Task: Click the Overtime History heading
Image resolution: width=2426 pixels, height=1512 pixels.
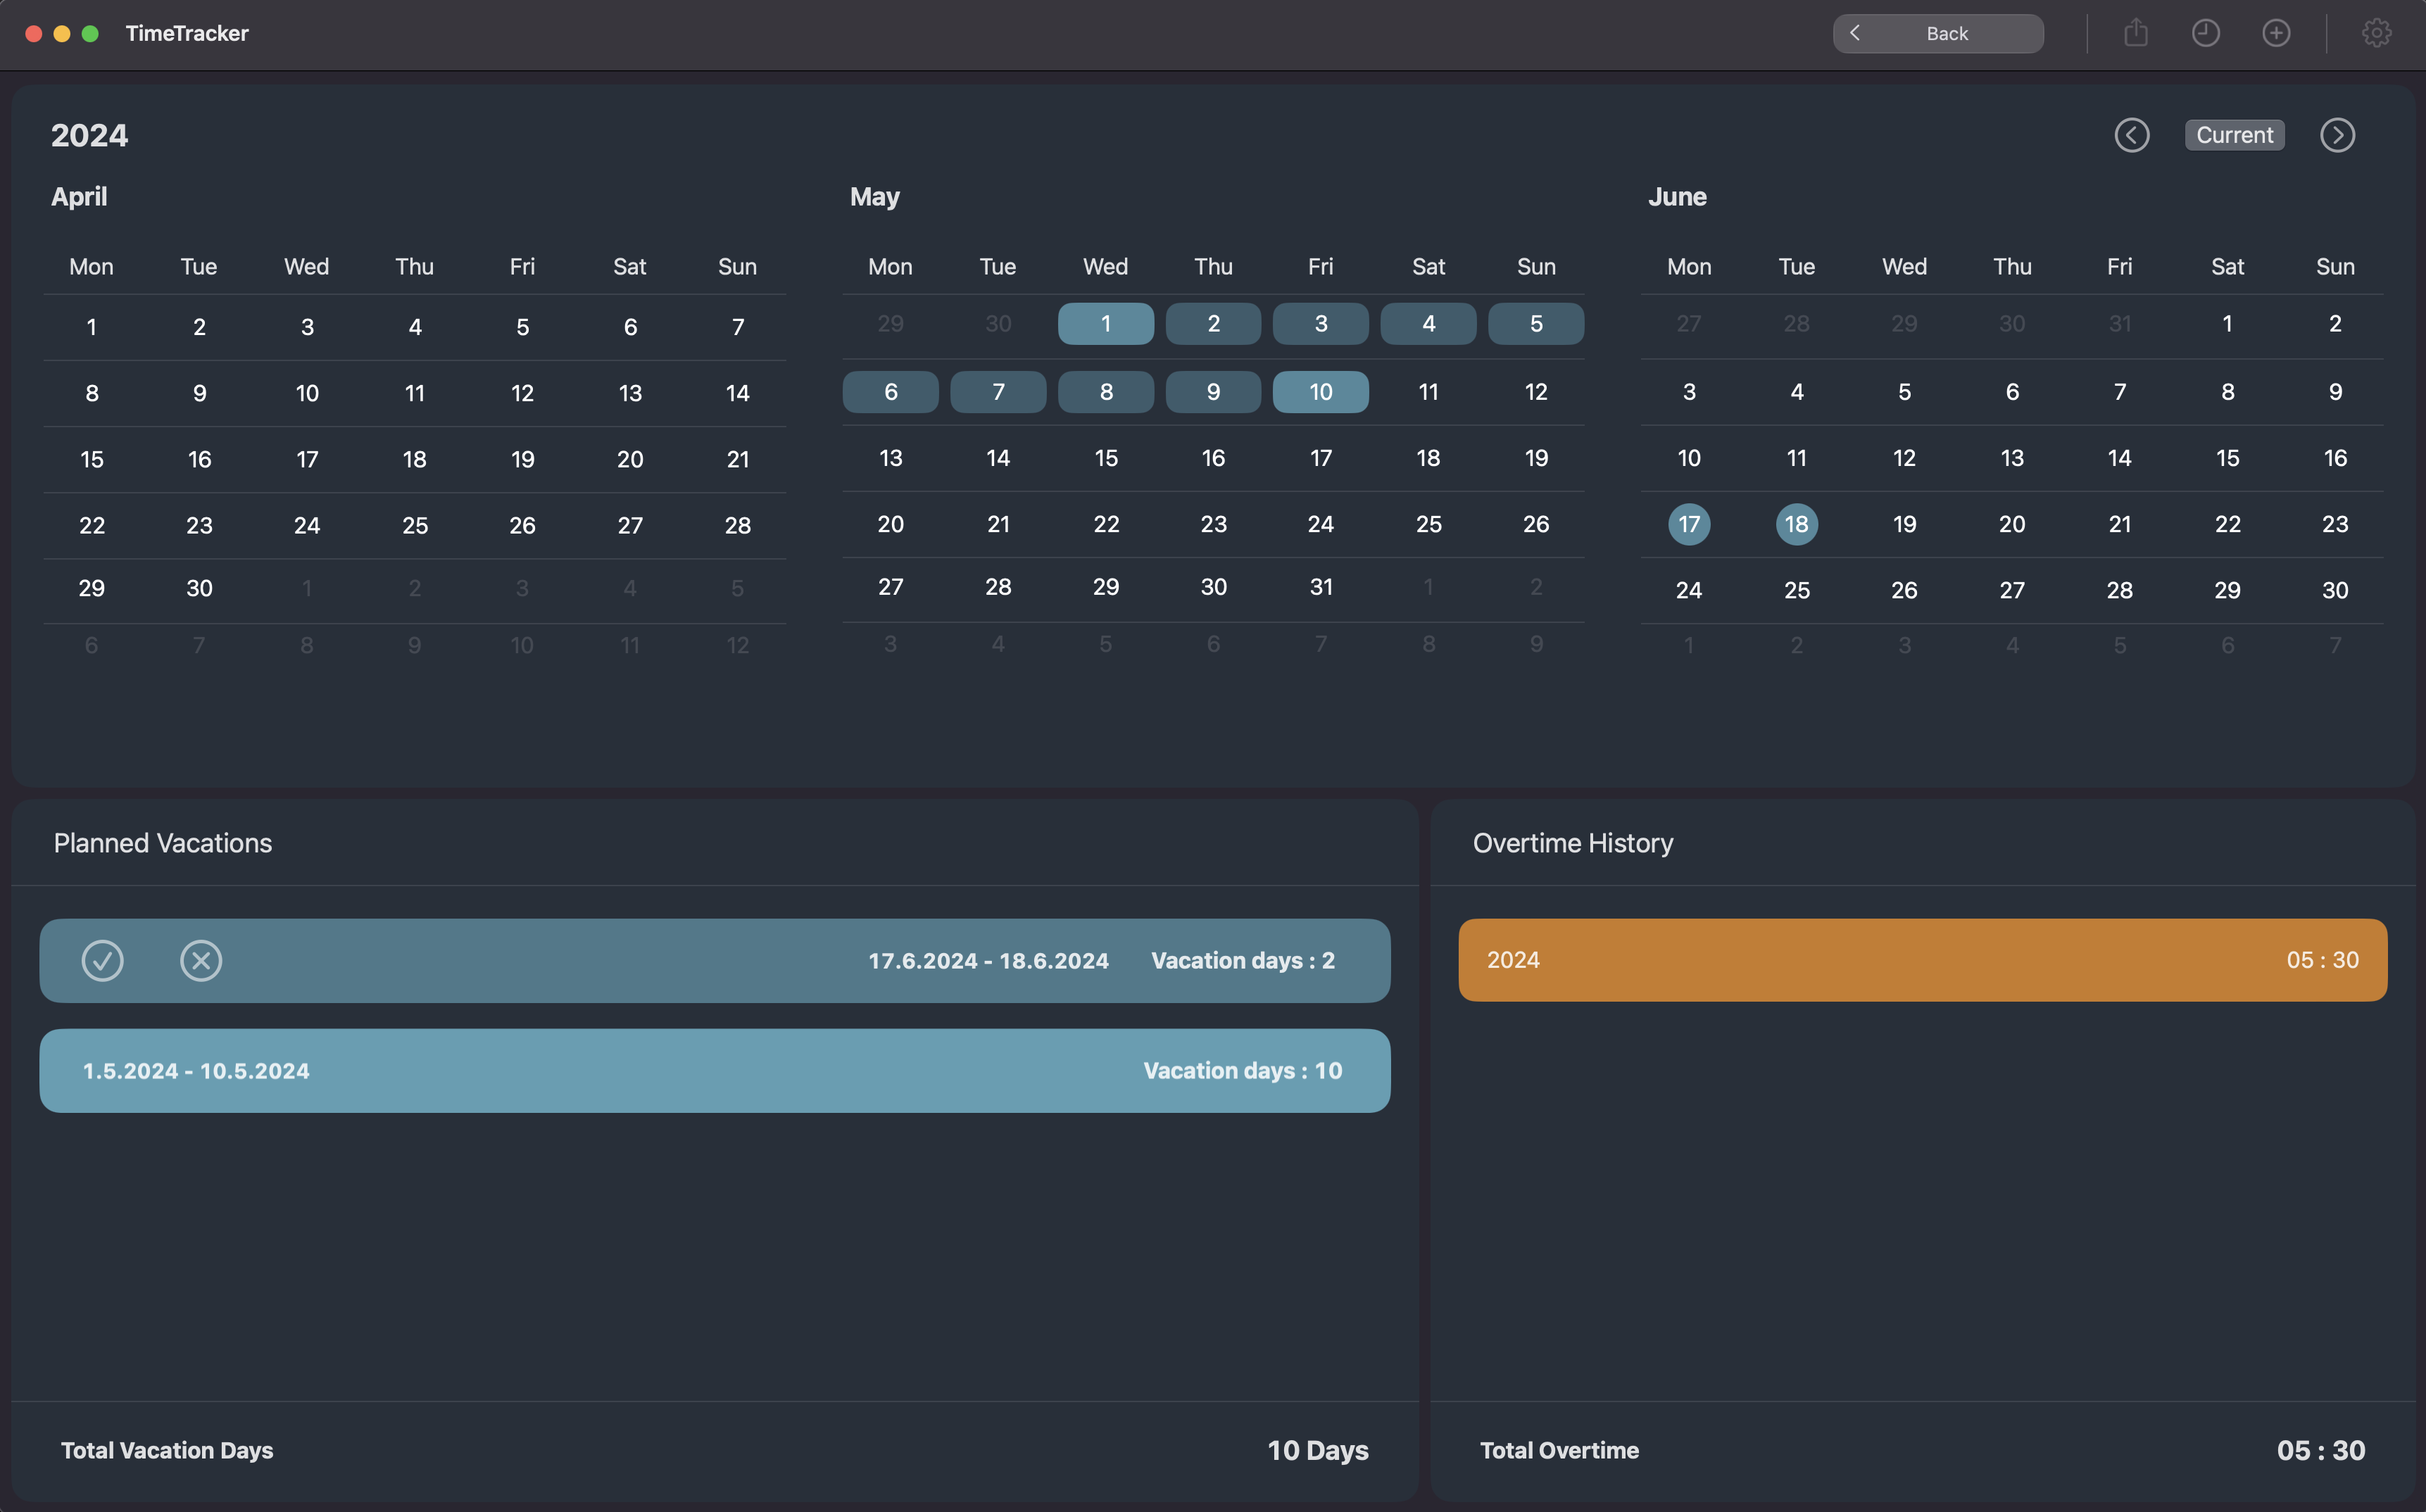Action: tap(1573, 843)
